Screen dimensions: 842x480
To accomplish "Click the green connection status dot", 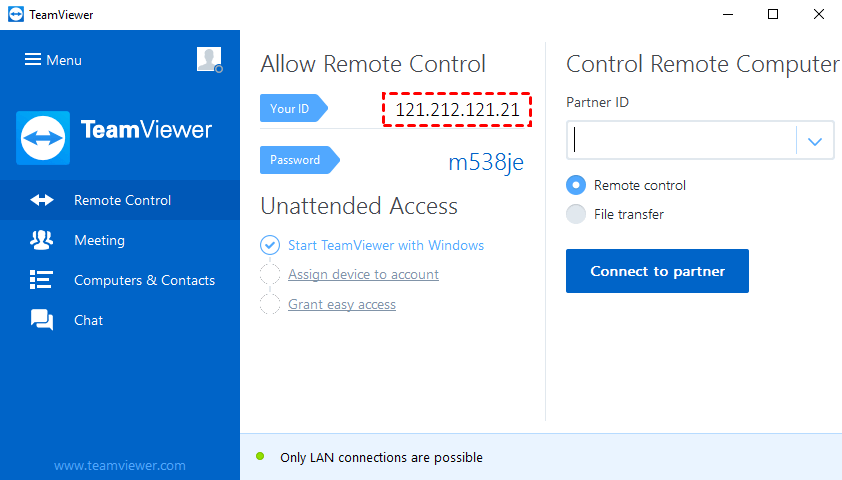I will pyautogui.click(x=260, y=457).
